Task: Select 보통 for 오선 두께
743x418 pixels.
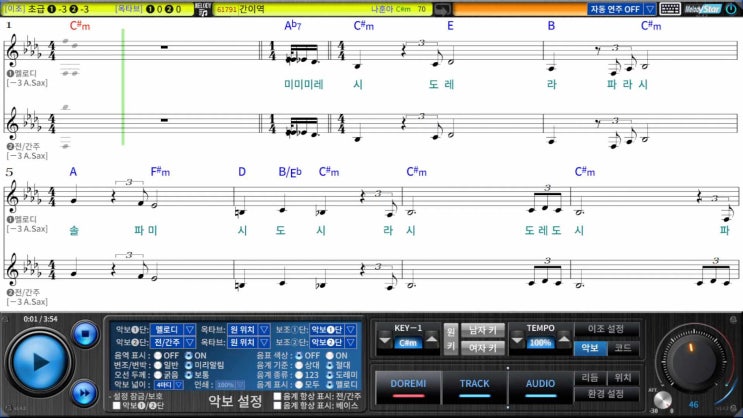Action: coord(189,375)
